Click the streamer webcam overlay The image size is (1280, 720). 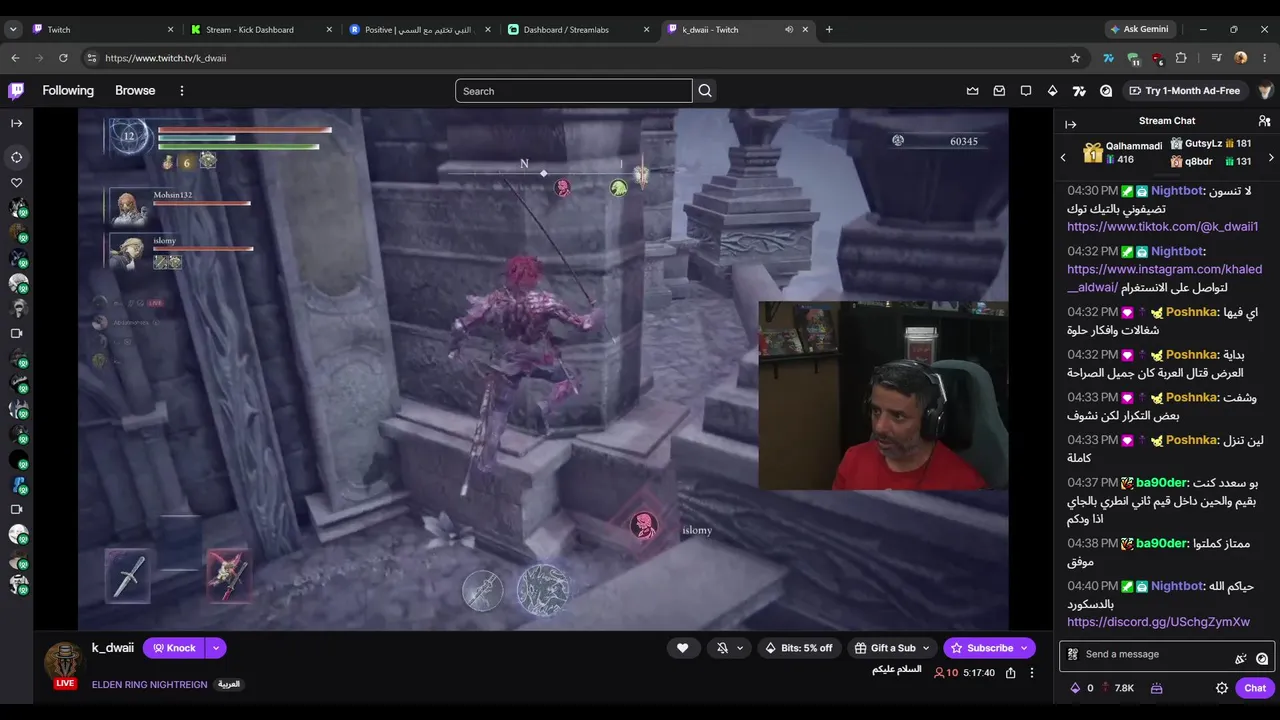tap(883, 396)
